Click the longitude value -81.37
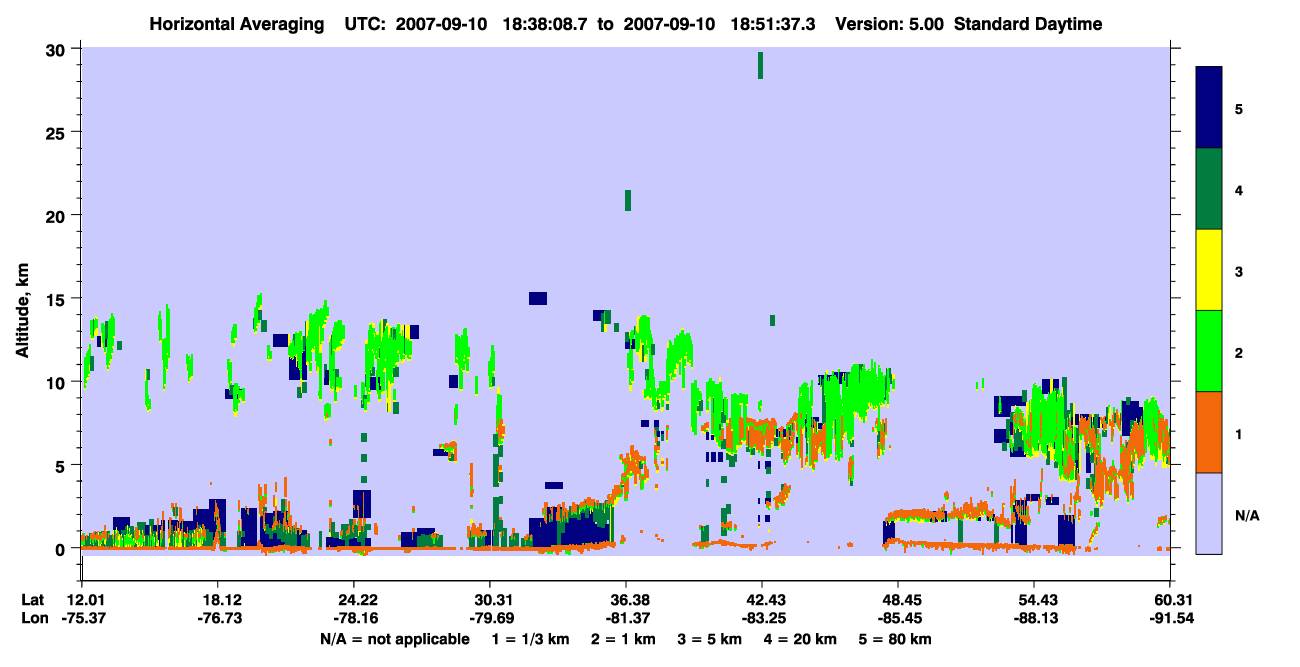Image resolution: width=1300 pixels, height=667 pixels. [625, 618]
